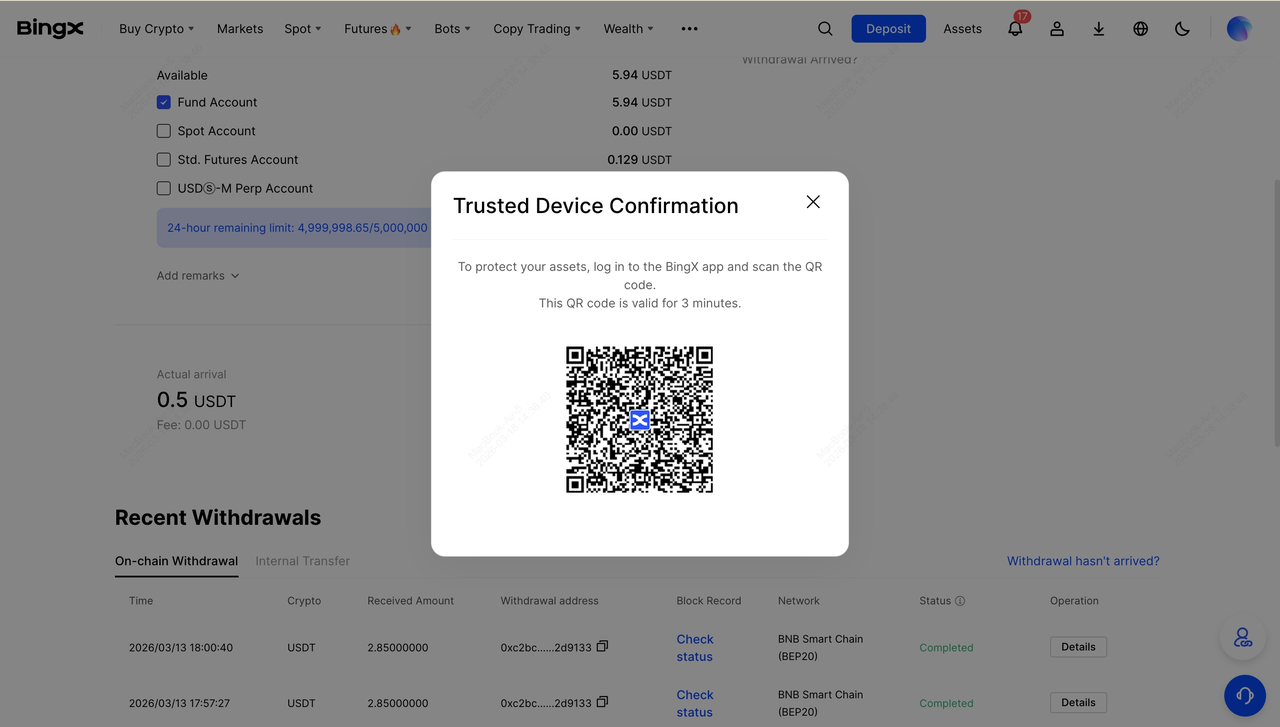This screenshot has width=1280, height=727.
Task: Click the BingX logo
Action: click(50, 28)
